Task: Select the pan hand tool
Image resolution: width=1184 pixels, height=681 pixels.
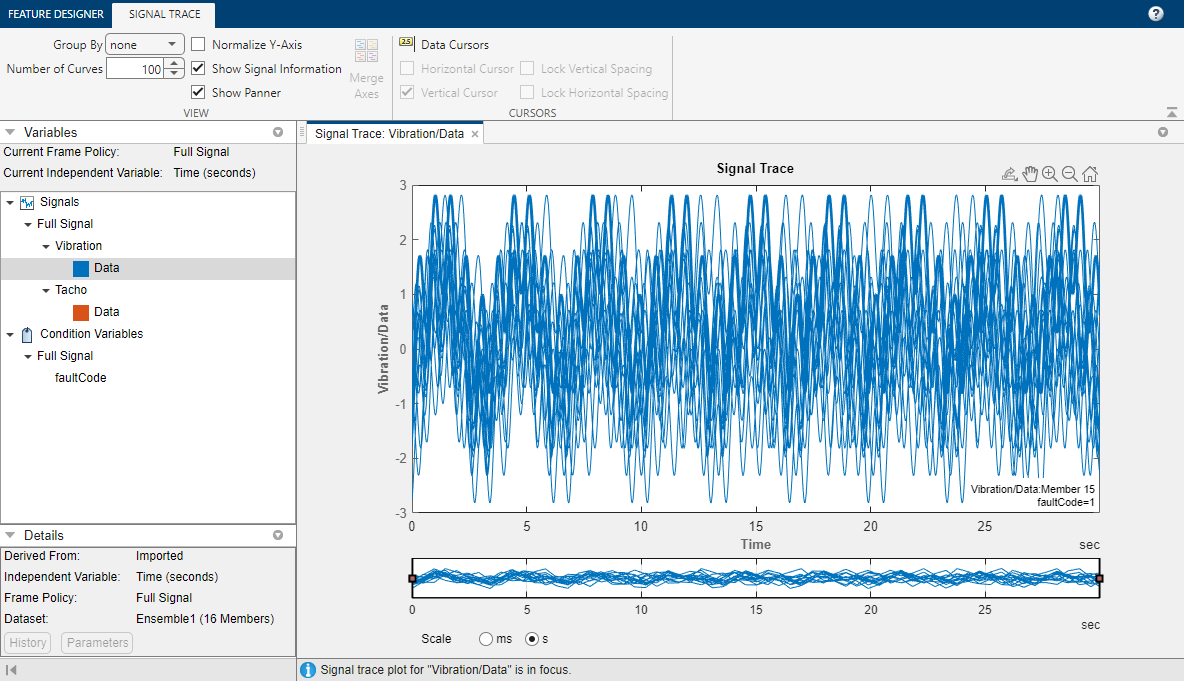Action: tap(1030, 174)
